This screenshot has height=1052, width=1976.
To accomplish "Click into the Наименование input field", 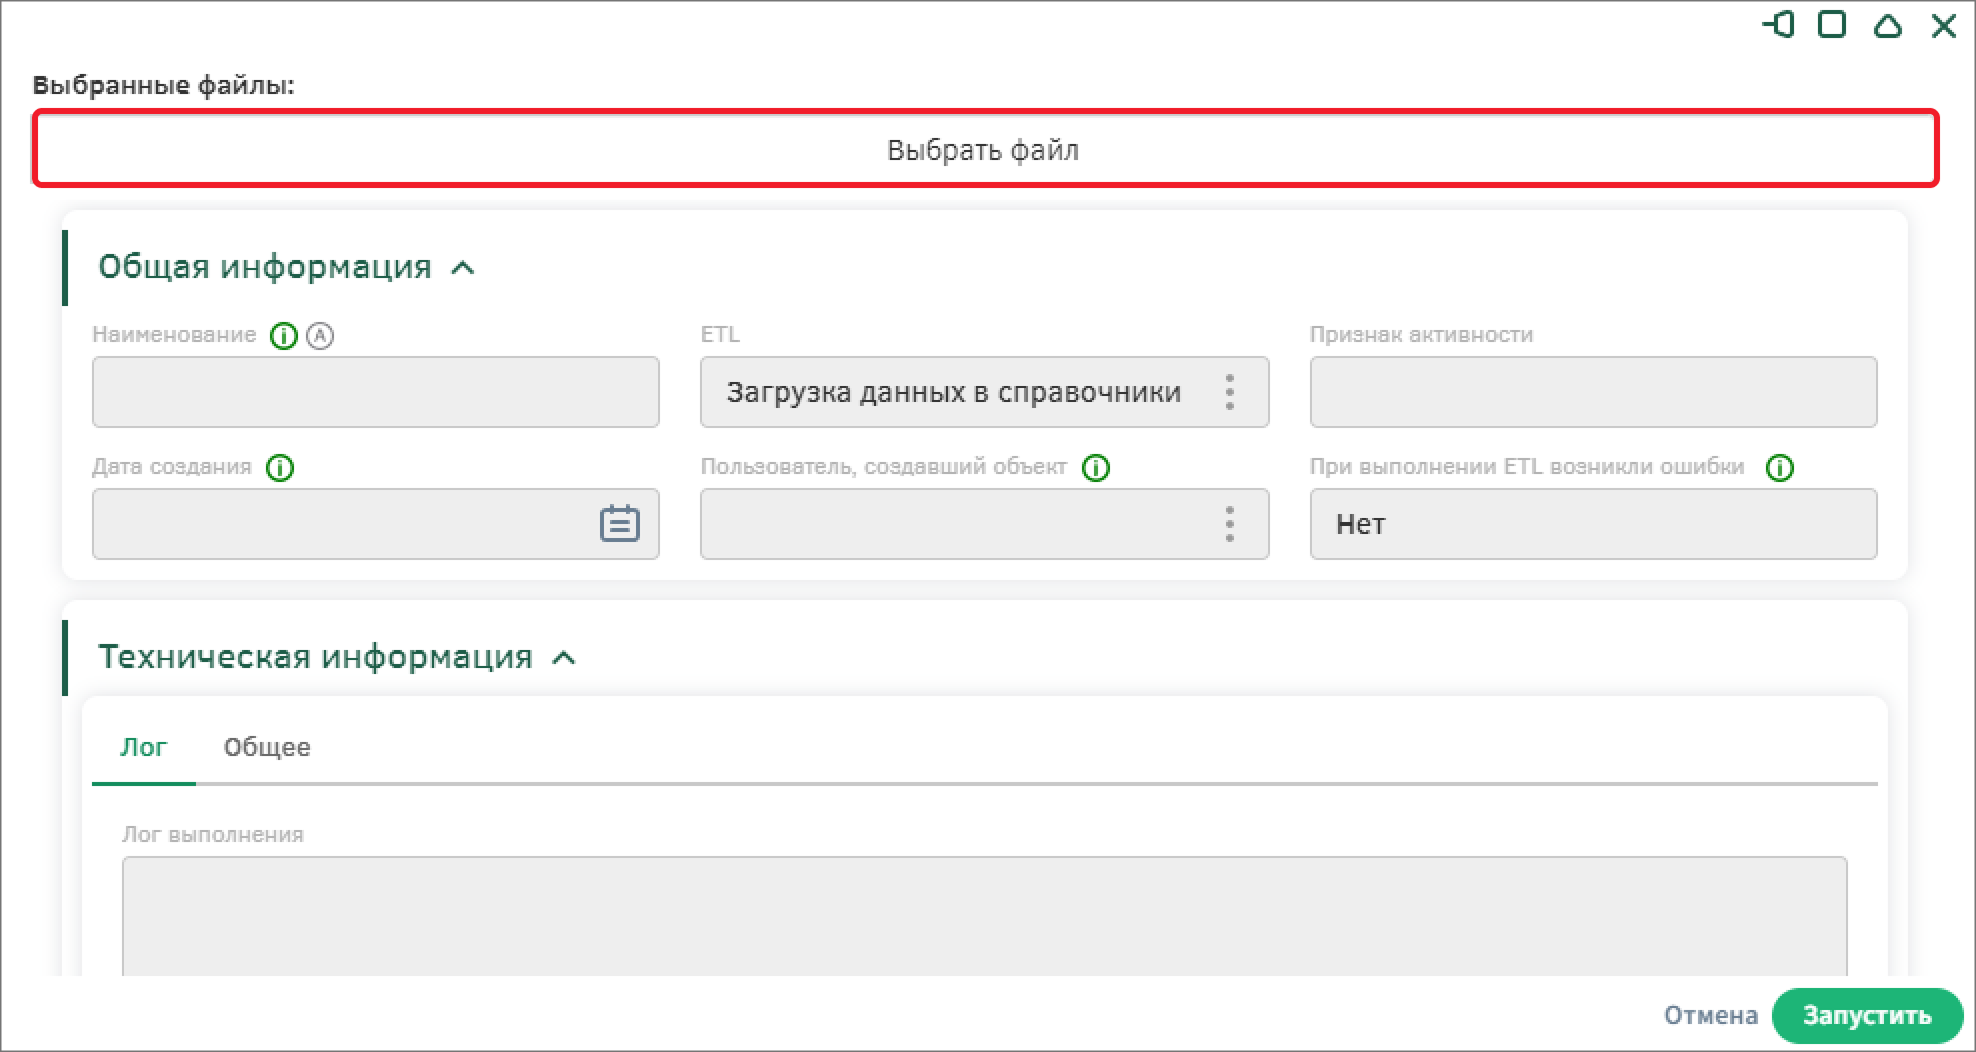I will (x=375, y=392).
